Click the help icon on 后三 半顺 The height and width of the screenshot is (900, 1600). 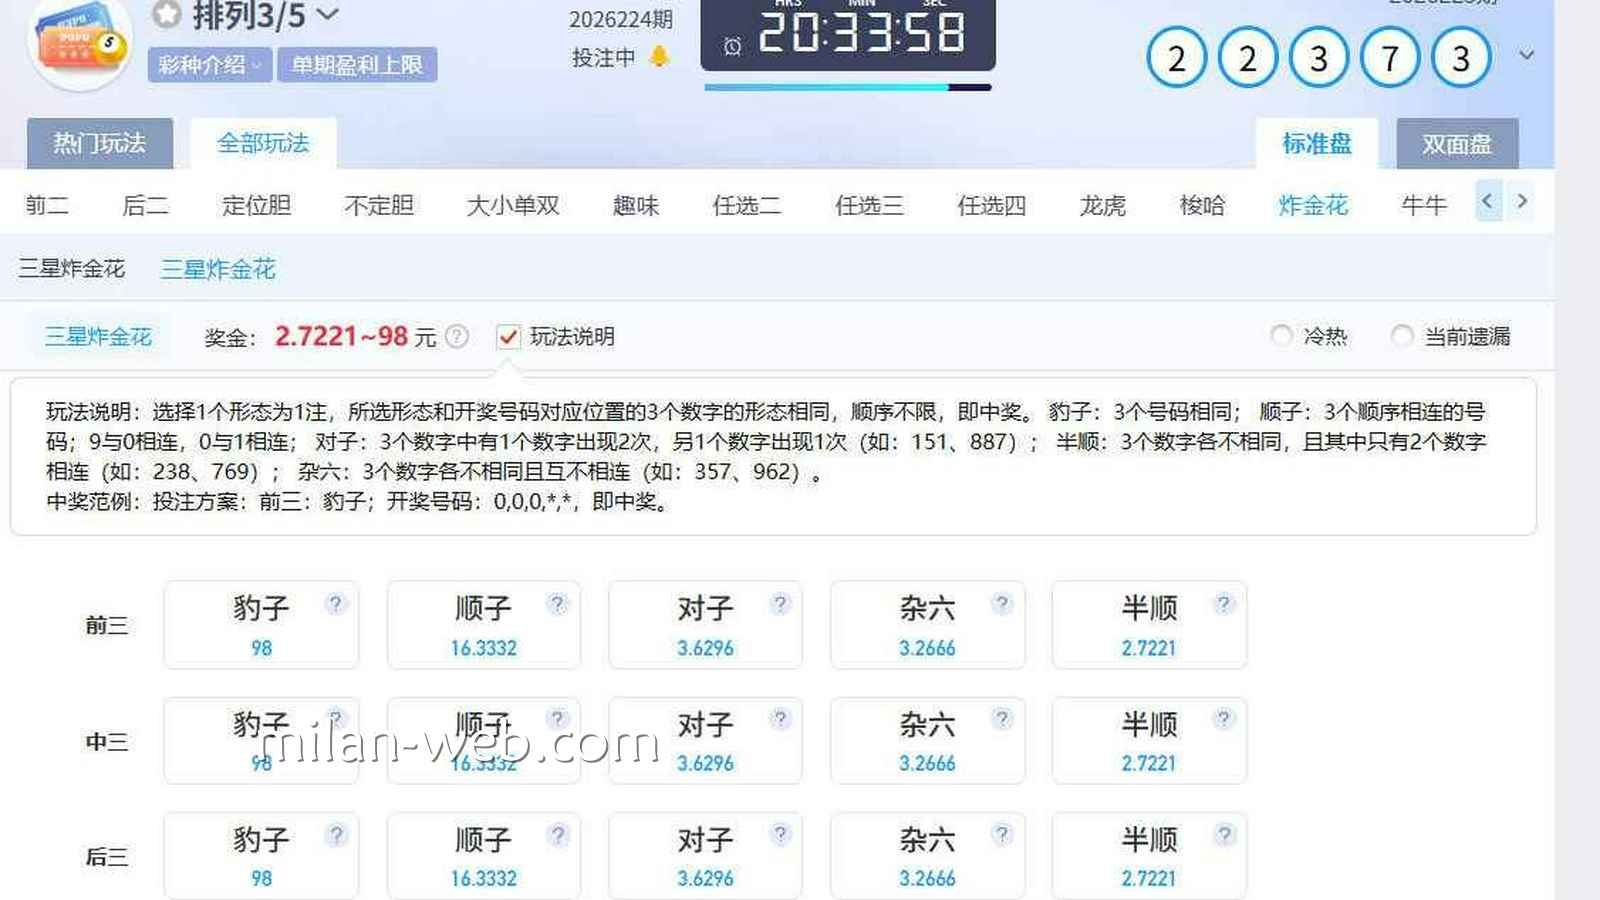coord(1225,834)
